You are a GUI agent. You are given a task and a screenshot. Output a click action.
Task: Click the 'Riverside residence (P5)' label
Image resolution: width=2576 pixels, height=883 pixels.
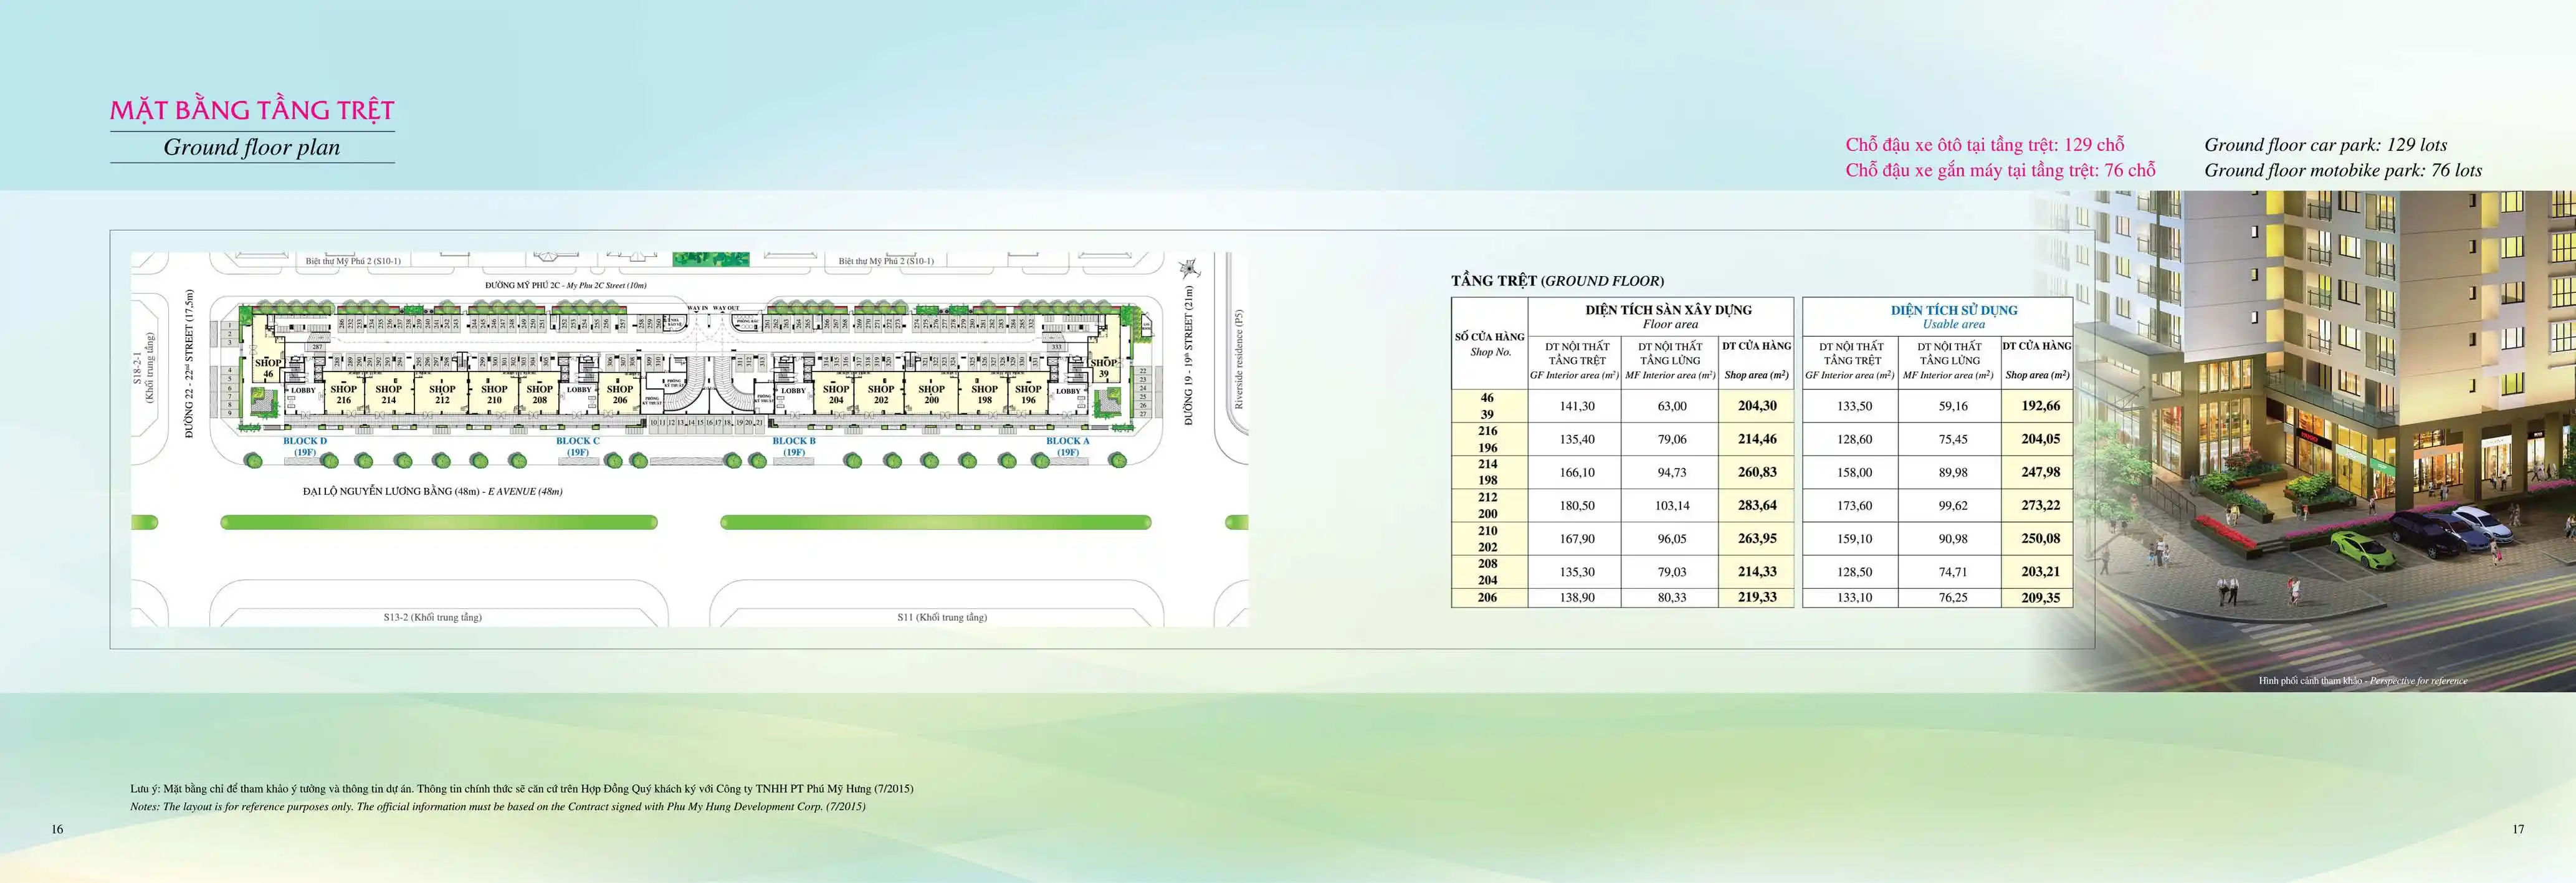pos(1239,360)
